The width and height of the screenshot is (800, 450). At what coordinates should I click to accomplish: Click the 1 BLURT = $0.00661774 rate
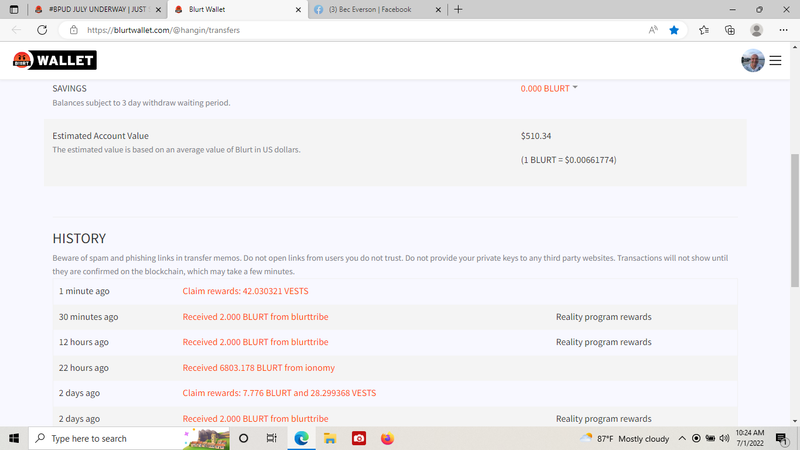[x=568, y=160]
